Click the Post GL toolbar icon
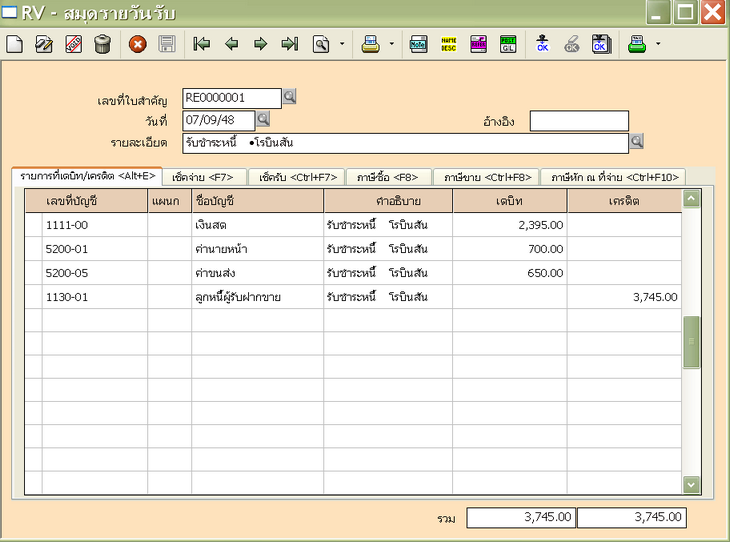The height and width of the screenshot is (542, 730). 508,44
